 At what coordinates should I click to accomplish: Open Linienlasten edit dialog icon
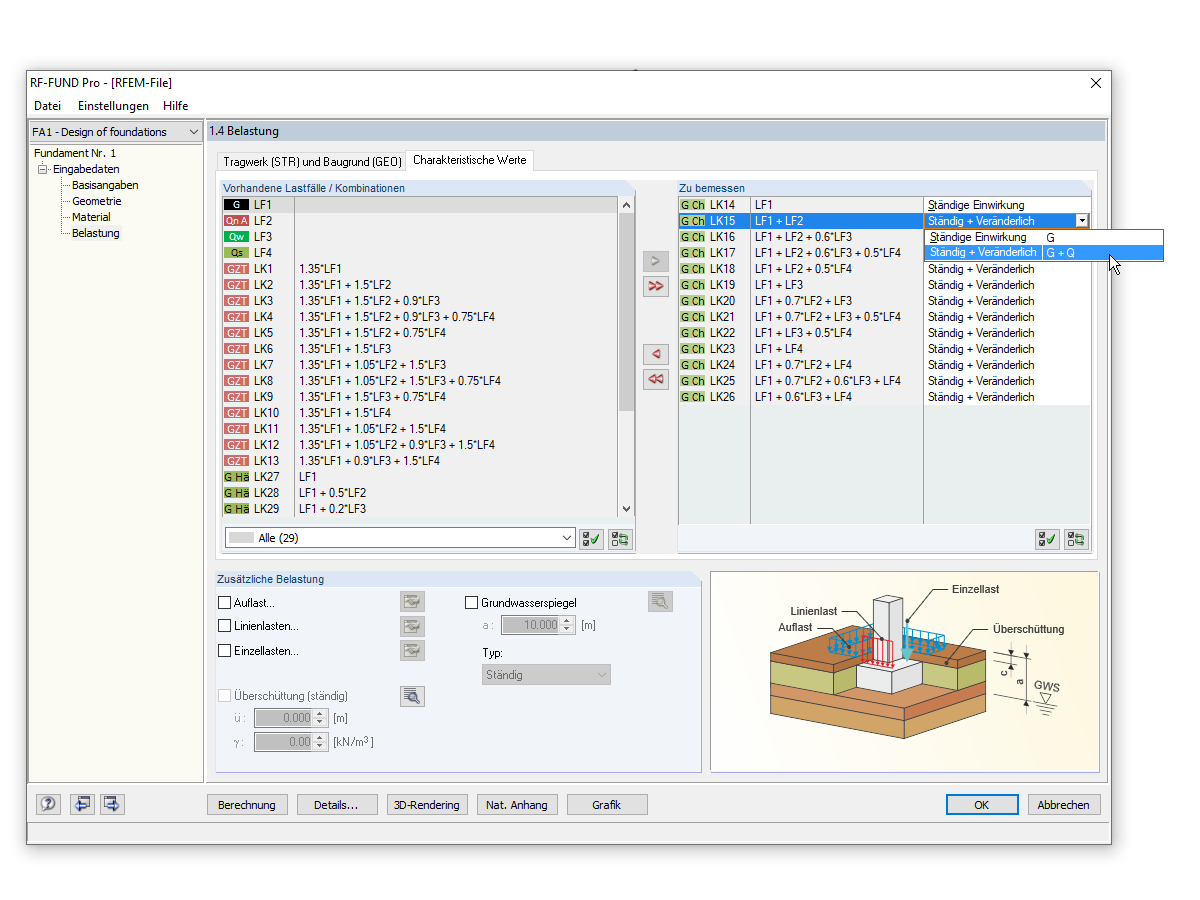[412, 626]
